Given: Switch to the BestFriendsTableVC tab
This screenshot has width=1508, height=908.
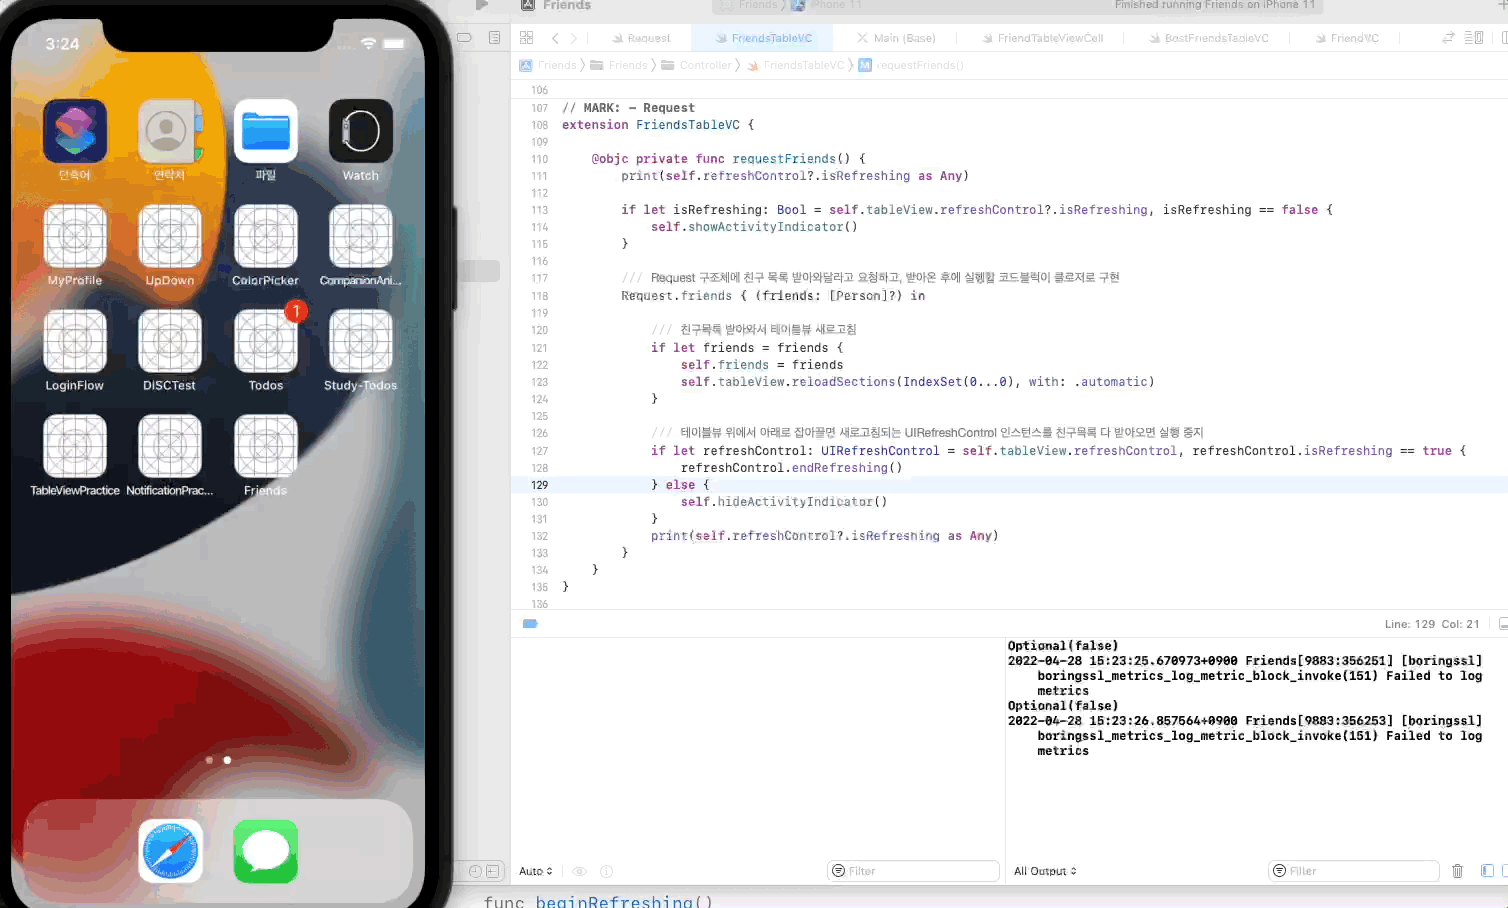Looking at the screenshot, I should point(1208,38).
